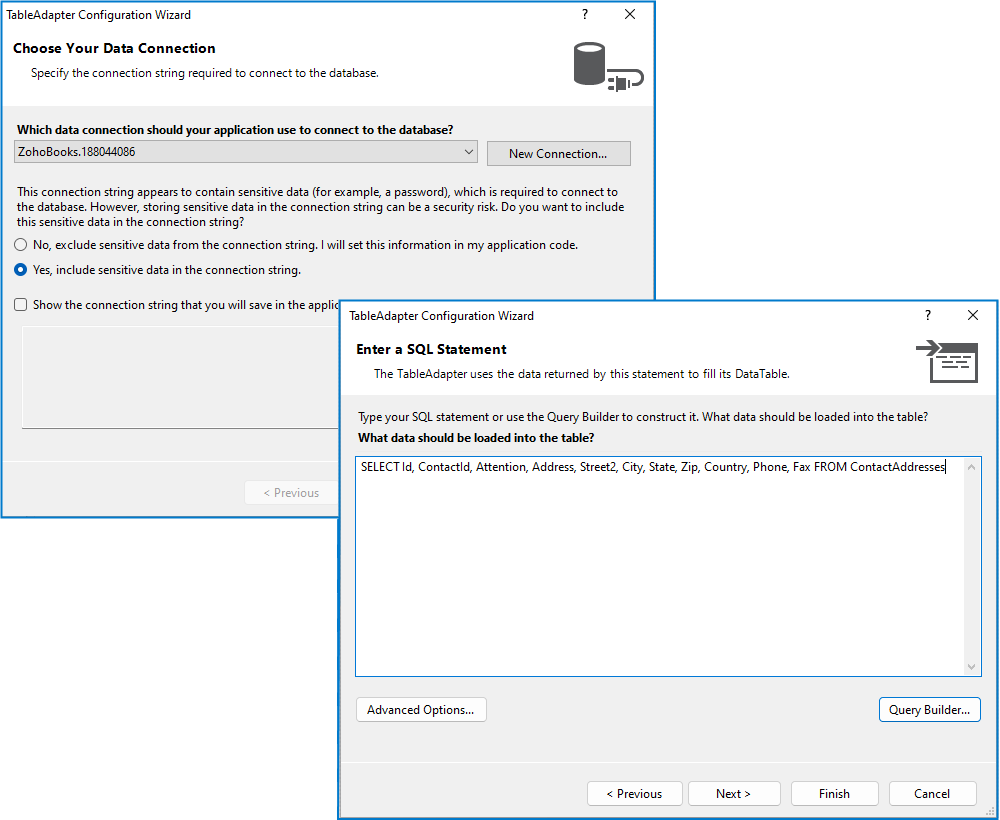The image size is (1000, 820).
Task: Proceed using the Next > button
Action: tap(733, 794)
